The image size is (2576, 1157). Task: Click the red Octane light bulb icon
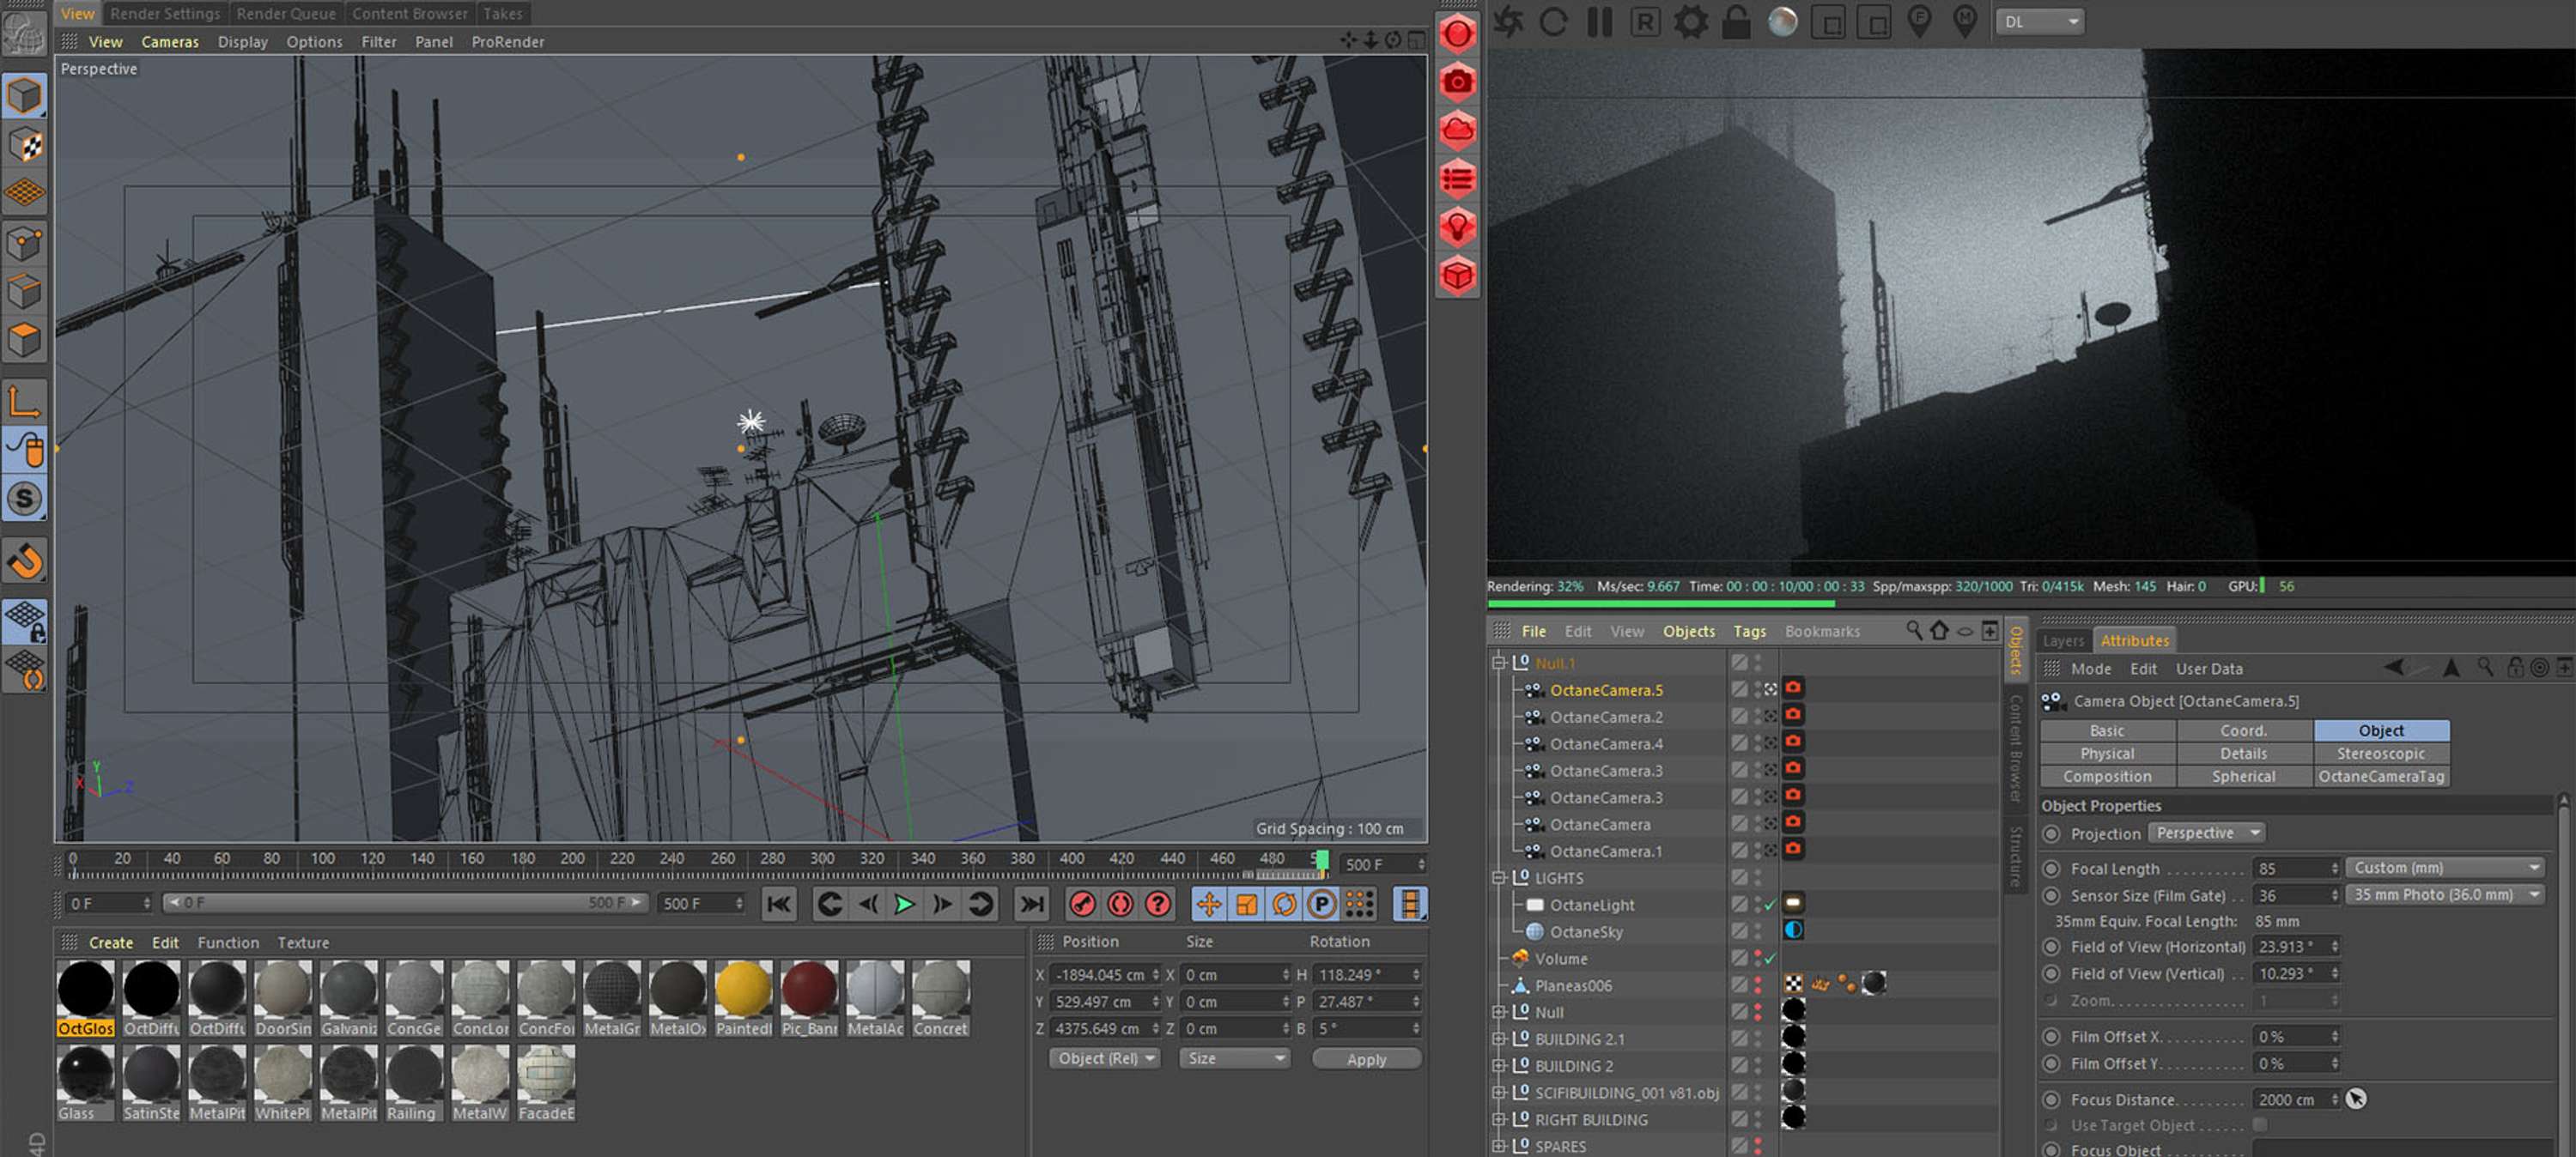coord(1457,227)
